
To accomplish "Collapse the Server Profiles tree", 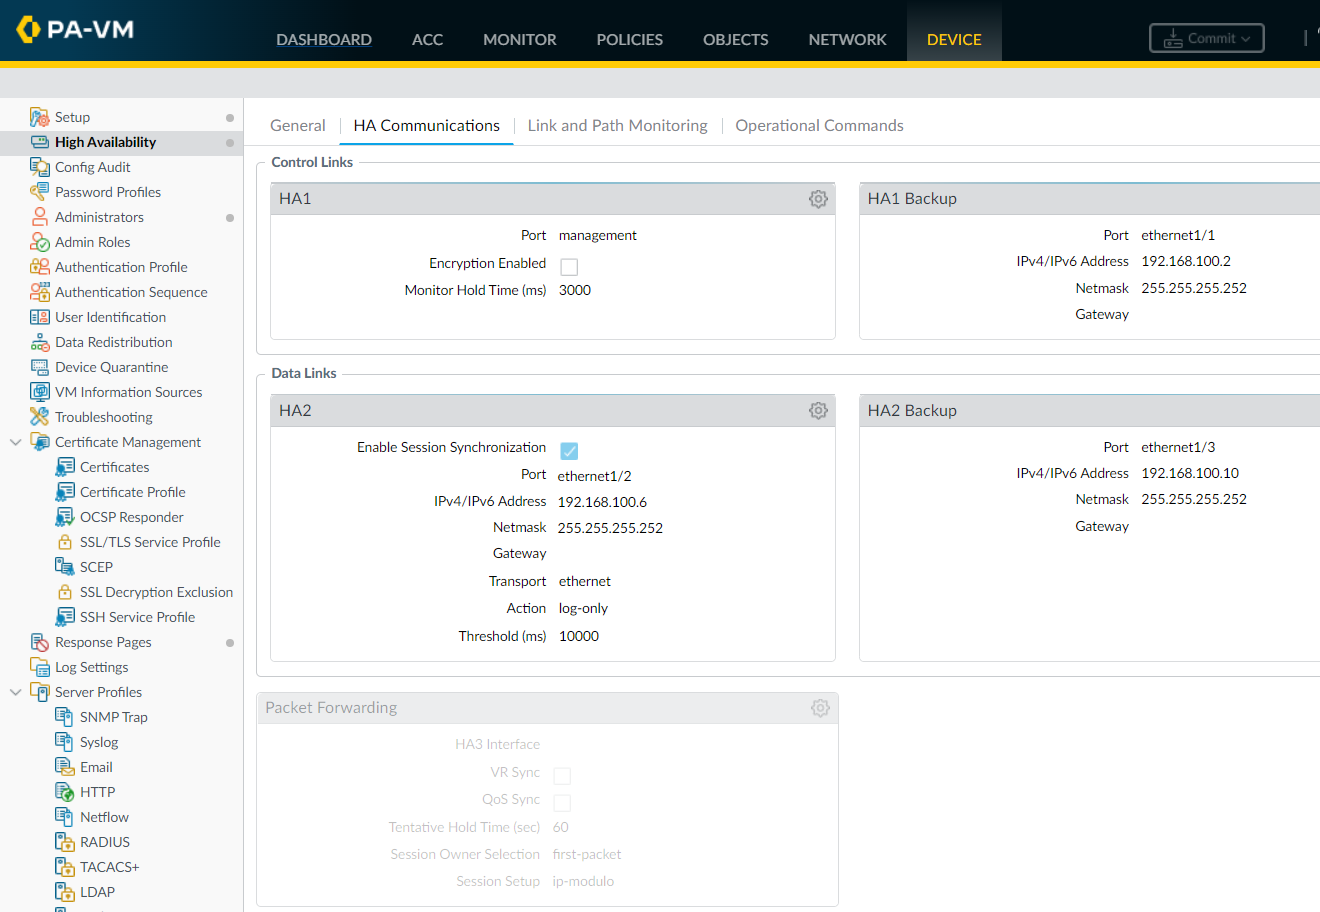I will [x=14, y=691].
